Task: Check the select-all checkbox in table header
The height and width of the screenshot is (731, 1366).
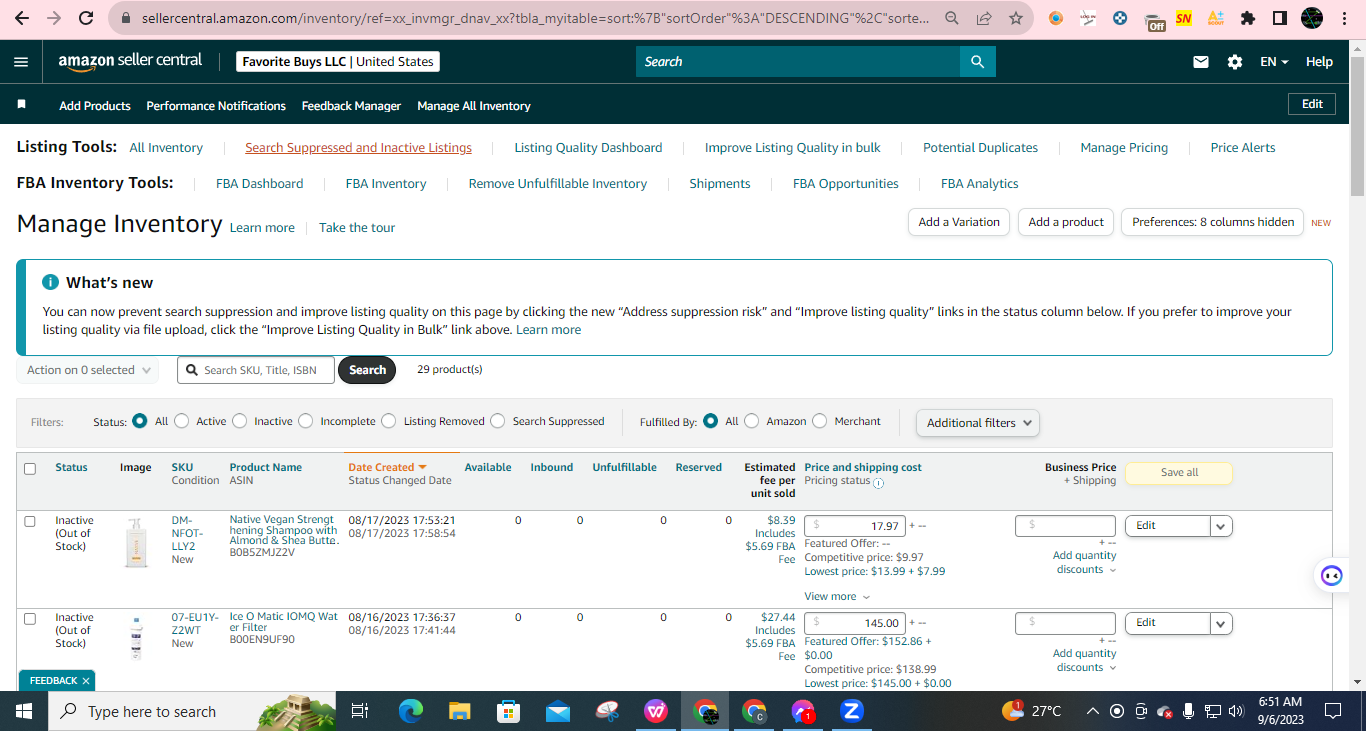Action: 30,469
